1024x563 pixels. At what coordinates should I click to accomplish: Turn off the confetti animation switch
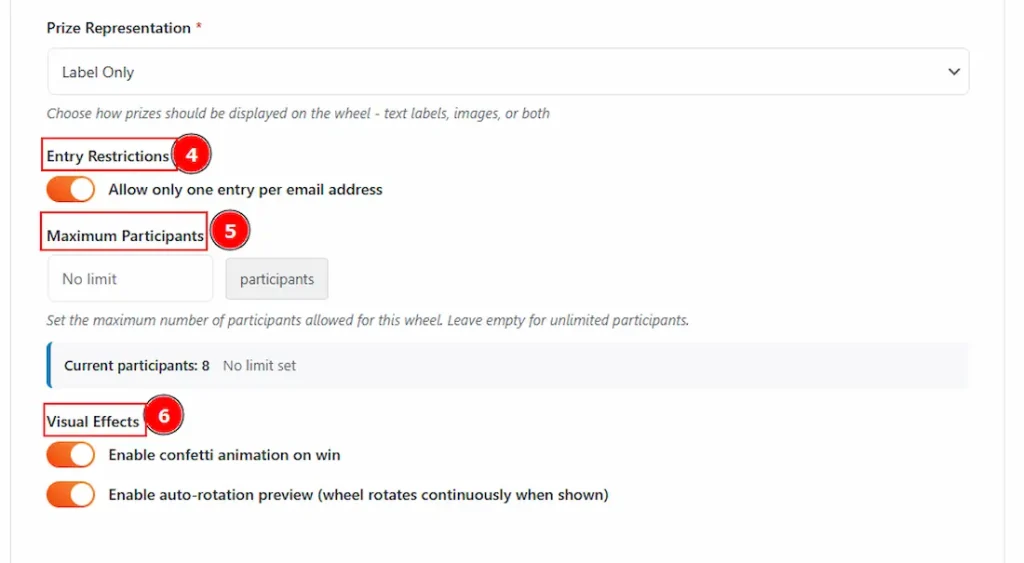coord(71,455)
